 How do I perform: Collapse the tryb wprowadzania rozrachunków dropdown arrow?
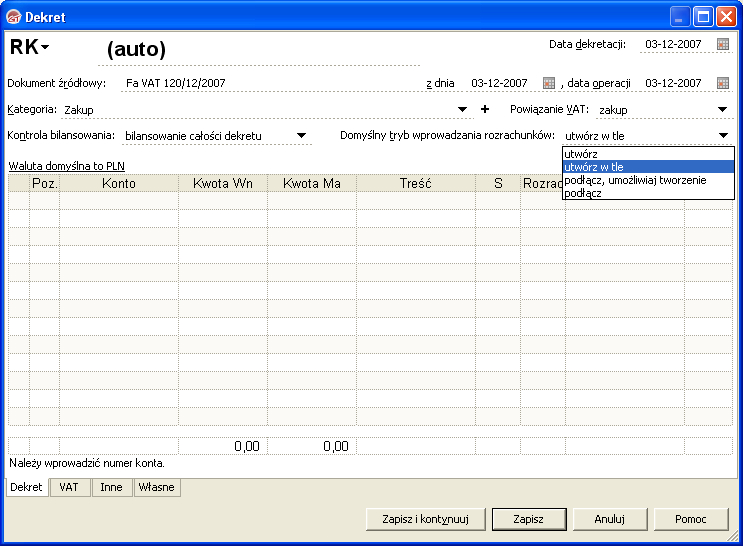click(723, 136)
